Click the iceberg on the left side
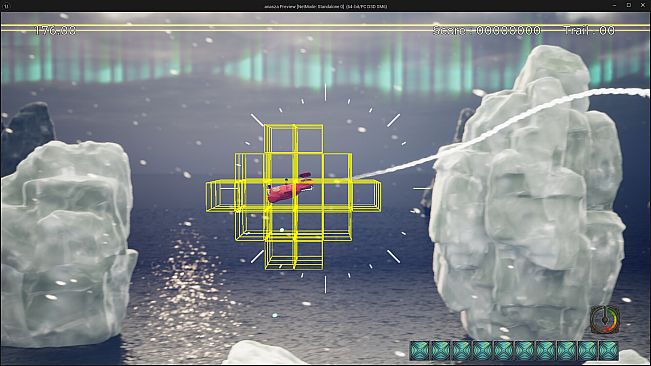Screen dimensions: 651x366 click(66, 245)
